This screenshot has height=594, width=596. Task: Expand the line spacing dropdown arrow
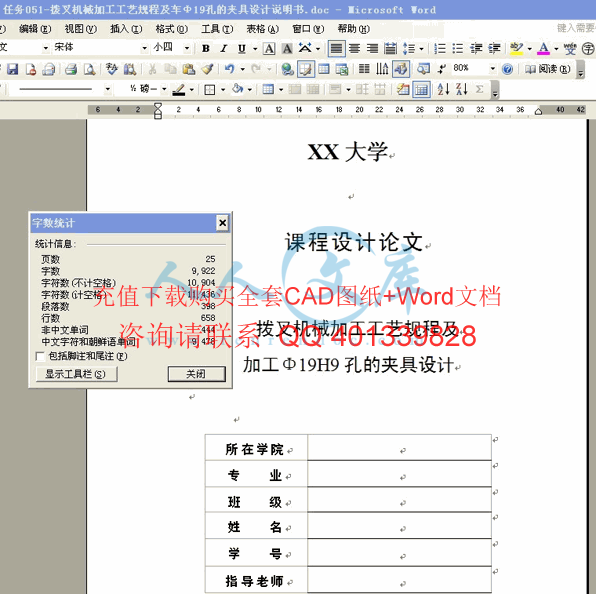point(421,49)
